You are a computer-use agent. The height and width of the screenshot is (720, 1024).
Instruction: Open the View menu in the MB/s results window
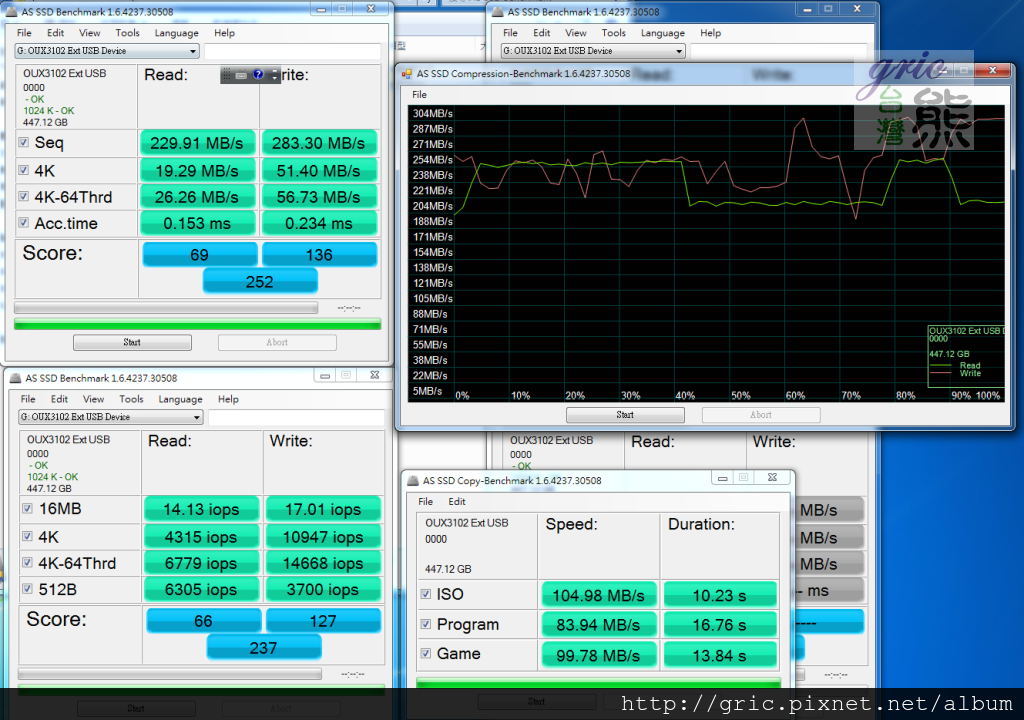pyautogui.click(x=89, y=33)
